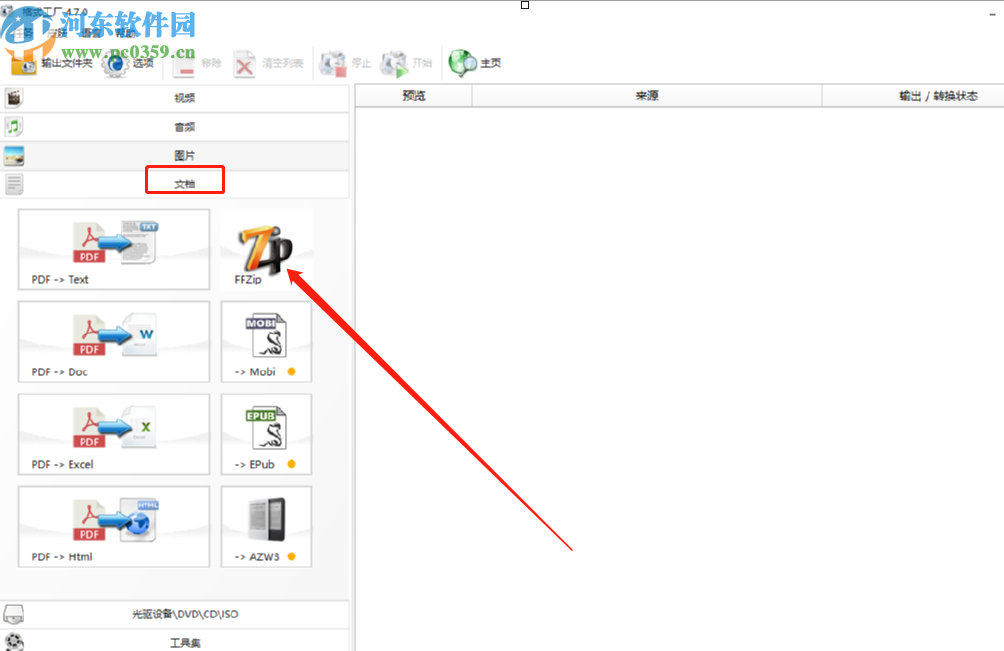This screenshot has height=651, width=1004.
Task: Choose PDF -> Text conversion
Action: click(x=114, y=250)
